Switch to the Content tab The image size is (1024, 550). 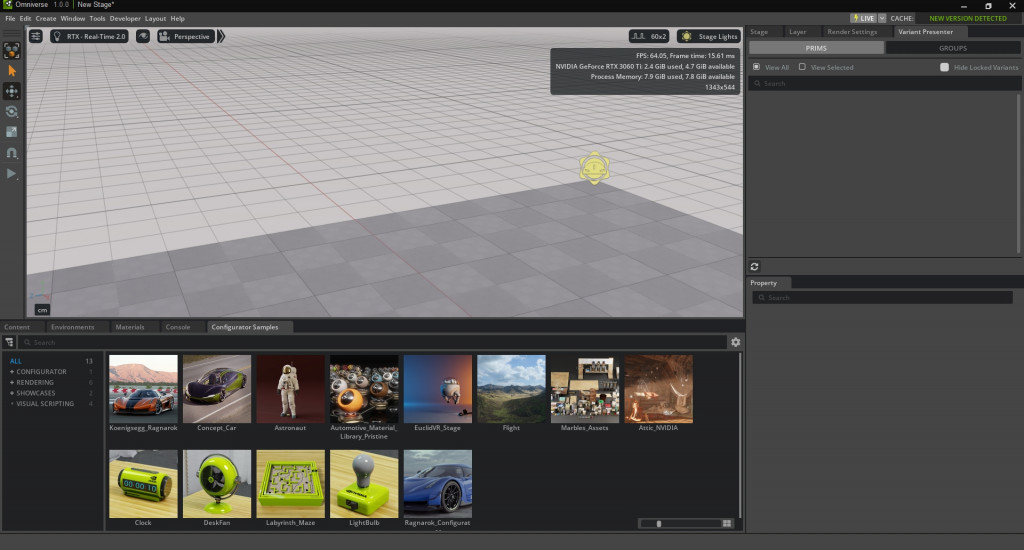point(17,327)
